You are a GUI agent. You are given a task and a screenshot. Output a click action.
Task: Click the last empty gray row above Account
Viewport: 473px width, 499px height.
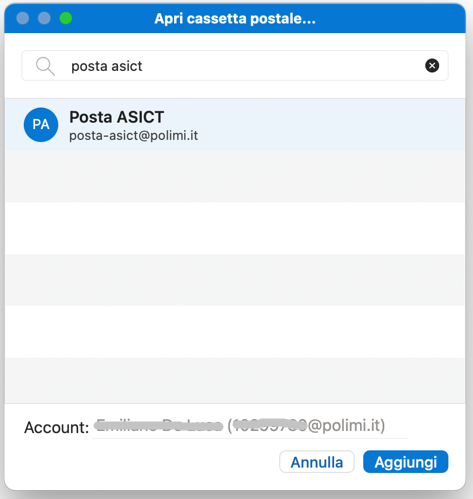(x=235, y=380)
